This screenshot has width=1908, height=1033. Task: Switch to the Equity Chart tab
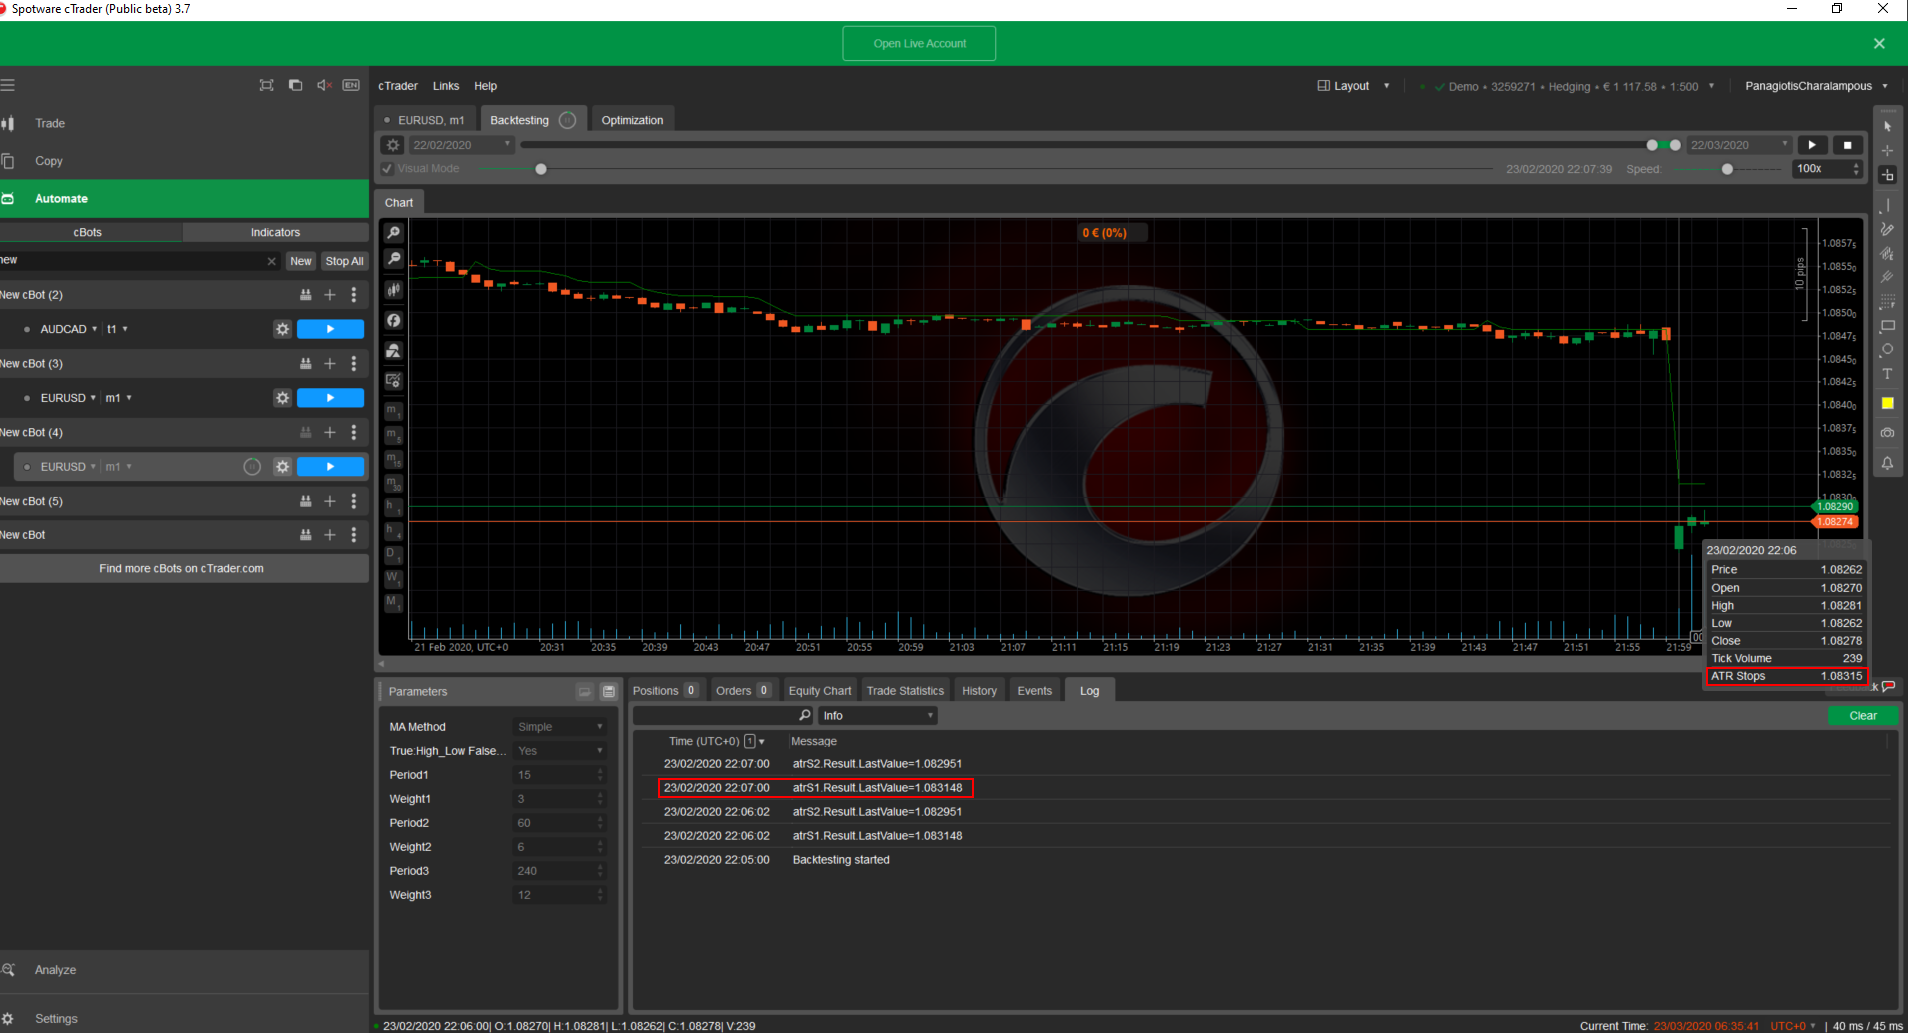(x=820, y=691)
